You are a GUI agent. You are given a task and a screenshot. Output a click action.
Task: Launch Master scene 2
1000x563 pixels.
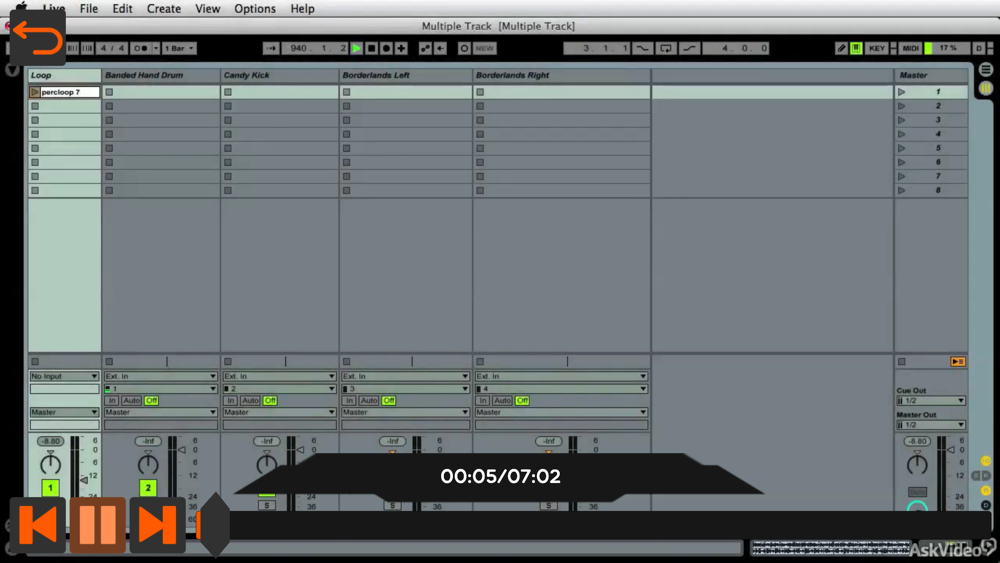(902, 106)
